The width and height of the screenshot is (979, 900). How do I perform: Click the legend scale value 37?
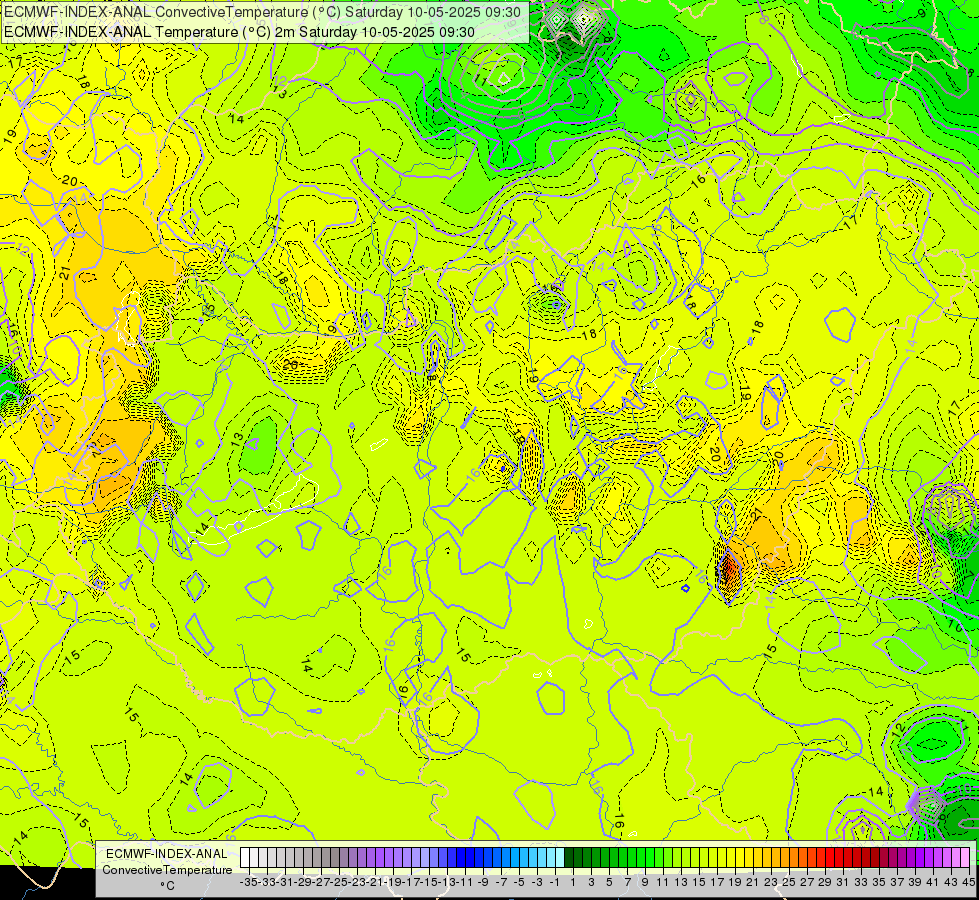click(897, 883)
